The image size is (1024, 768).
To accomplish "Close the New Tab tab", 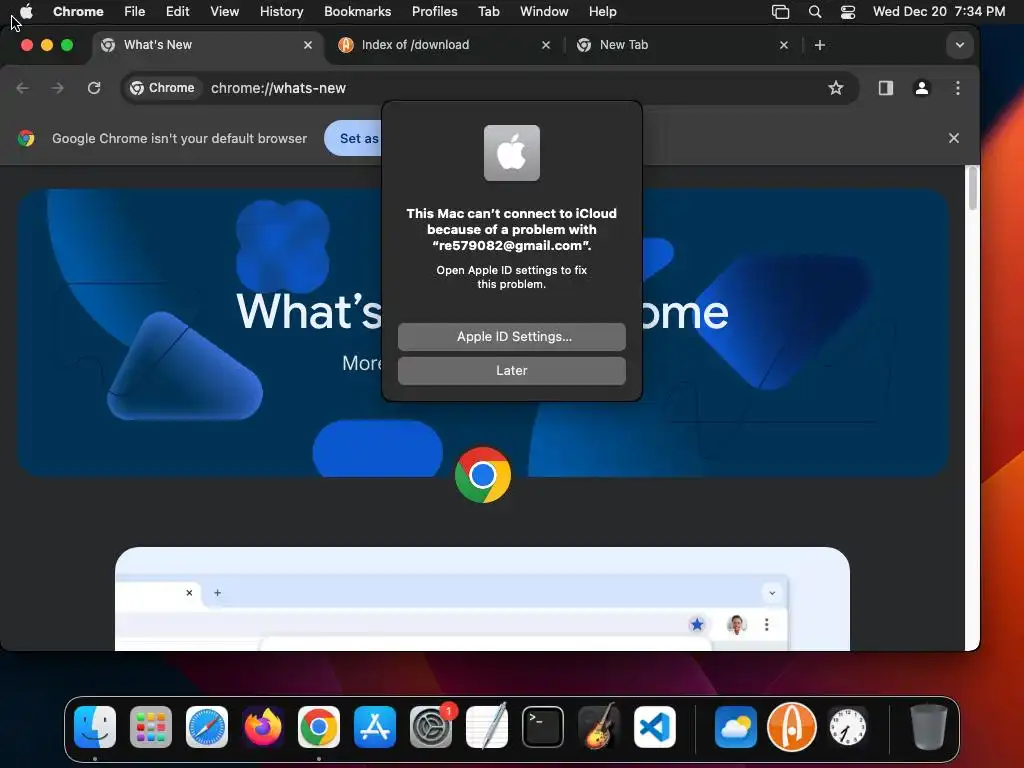I will (784, 45).
